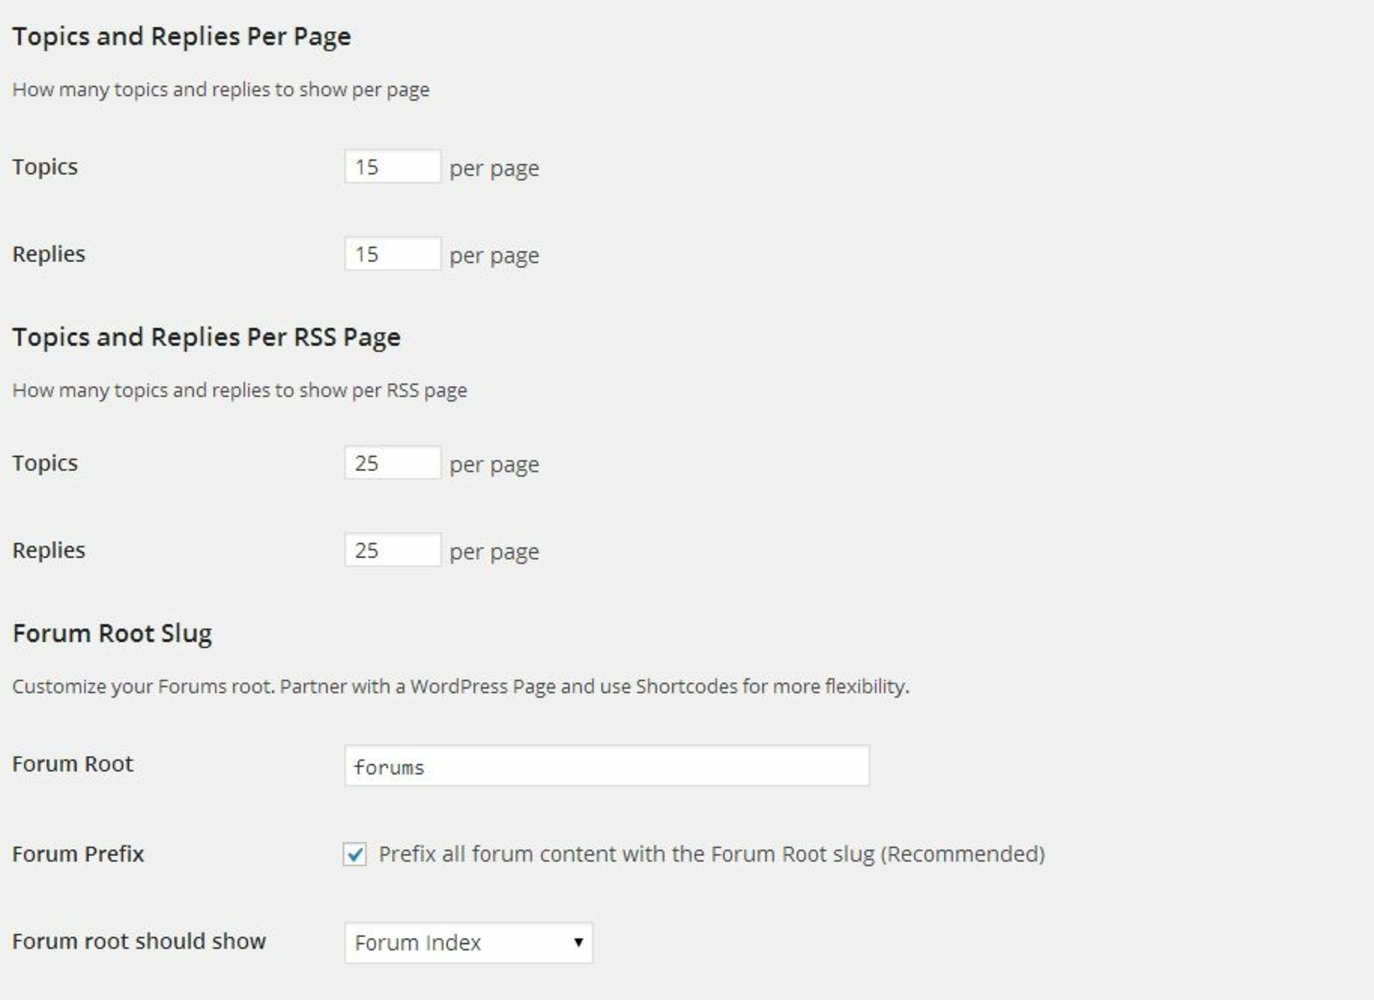Click the 'Topics and Replies Per RSS Page' heading
The image size is (1374, 1000).
coord(206,337)
